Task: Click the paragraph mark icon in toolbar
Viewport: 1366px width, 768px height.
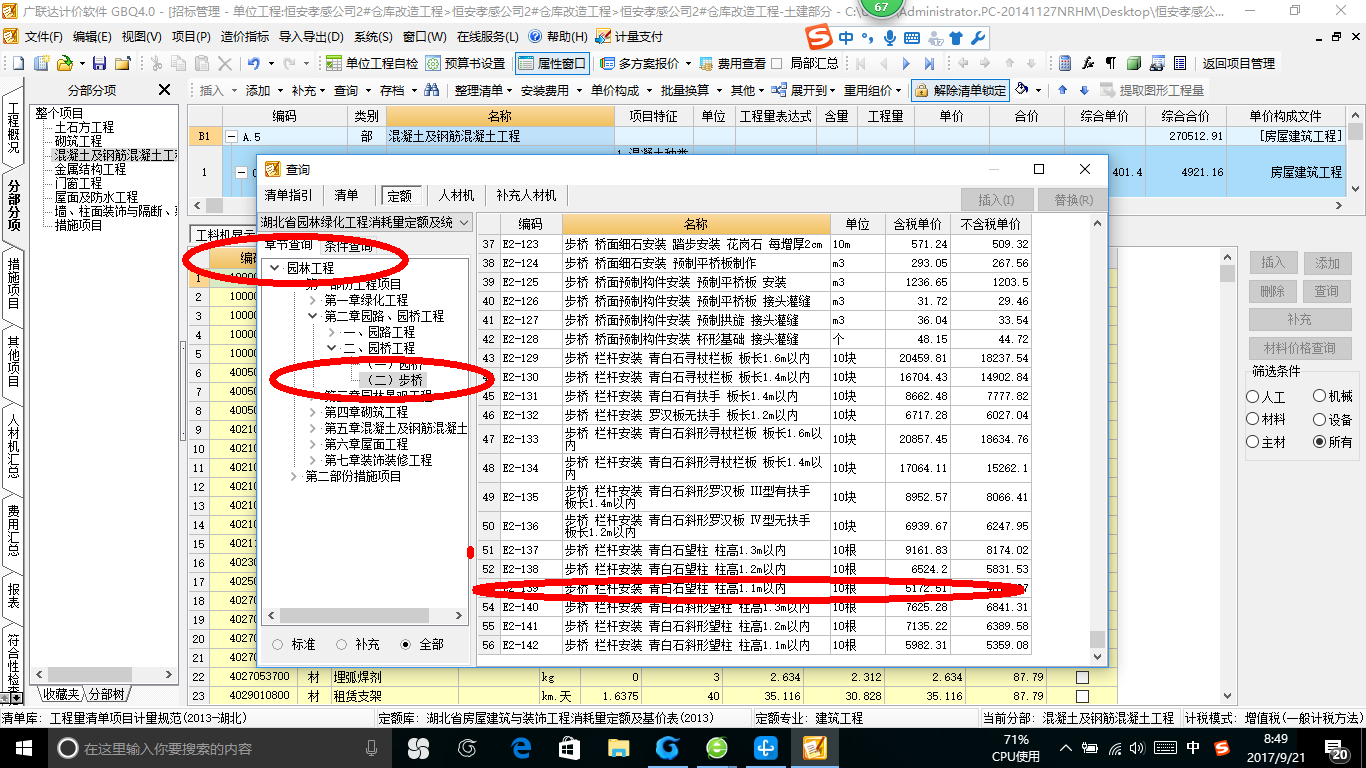Action: click(1109, 63)
